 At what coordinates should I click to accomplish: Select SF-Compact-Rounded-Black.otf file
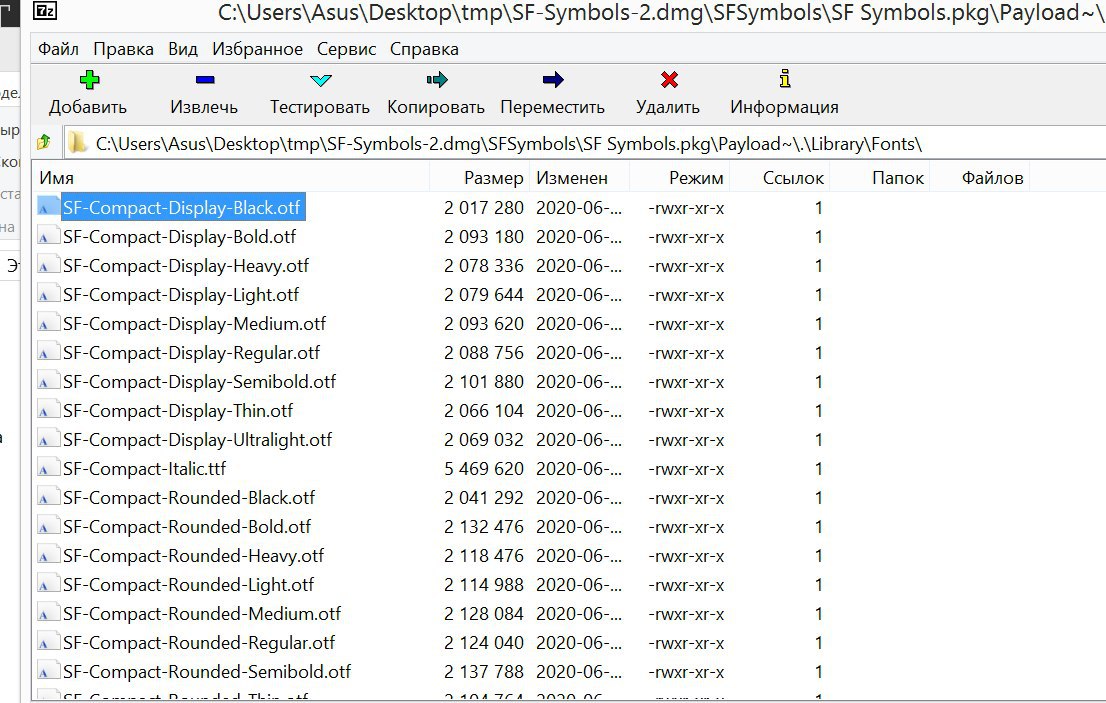coord(188,498)
